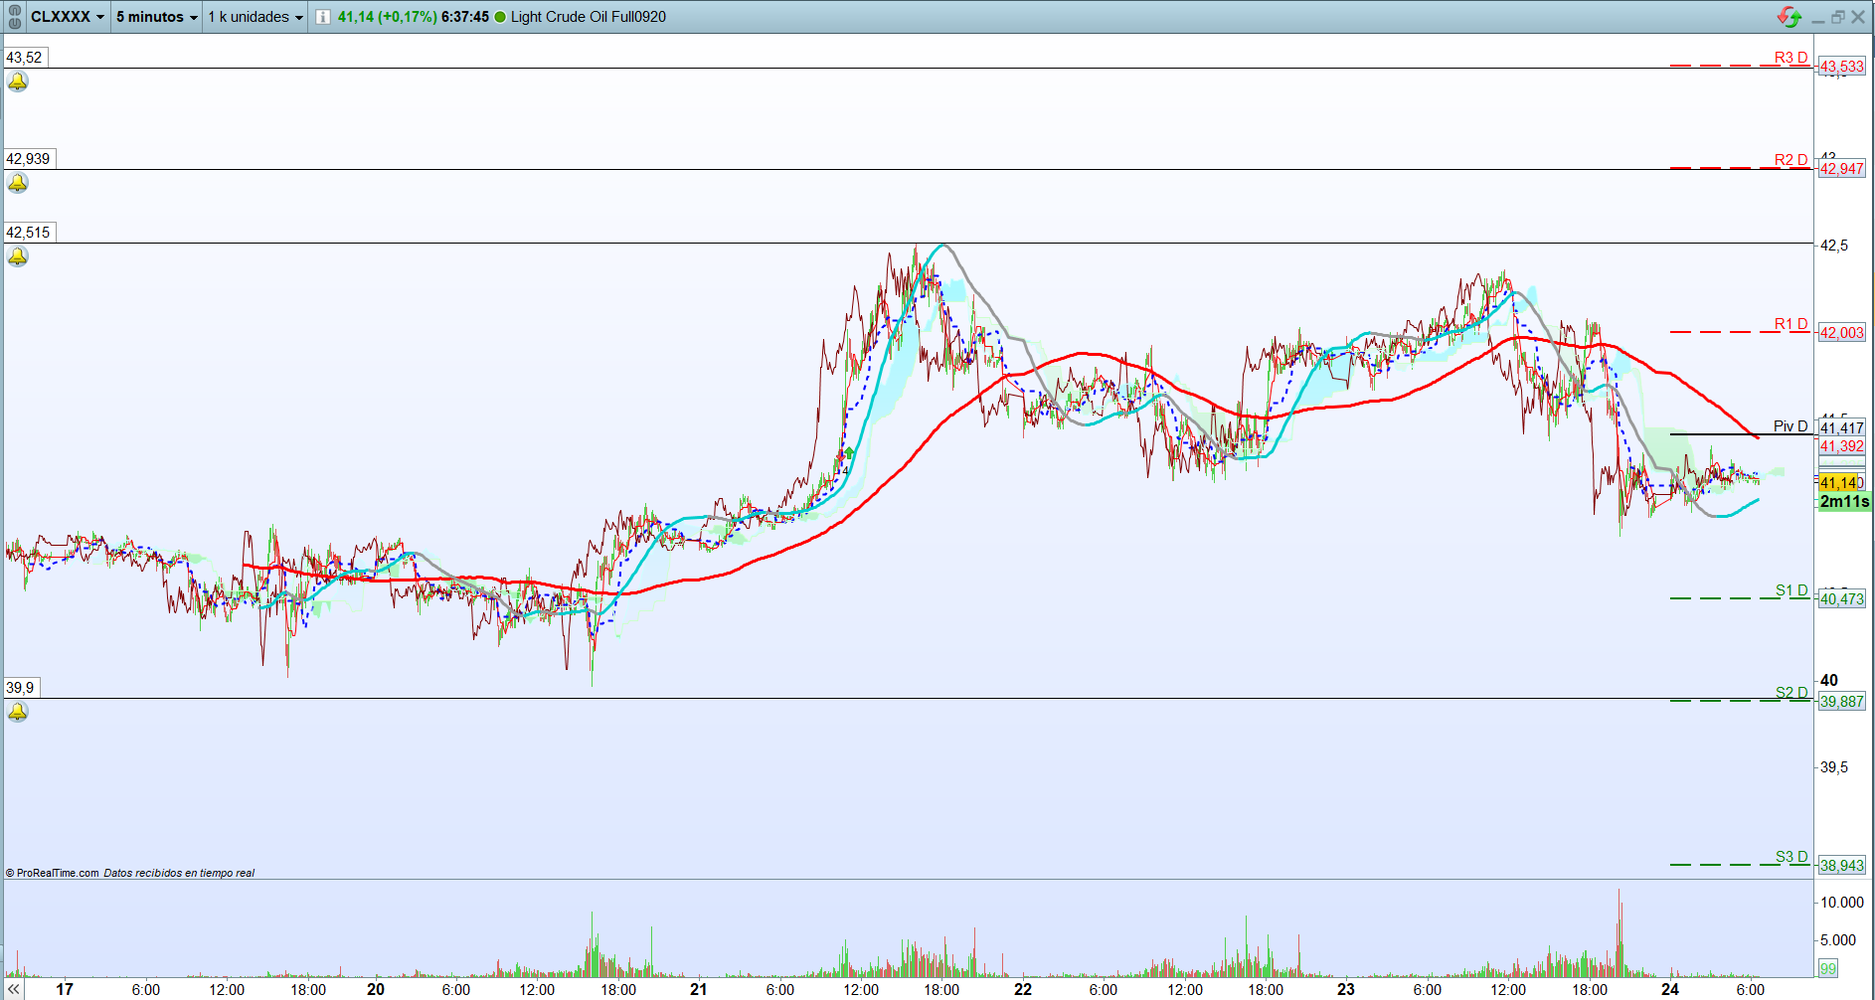Select the 39,9 horizontal line label
The height and width of the screenshot is (1000, 1875).
[21, 688]
